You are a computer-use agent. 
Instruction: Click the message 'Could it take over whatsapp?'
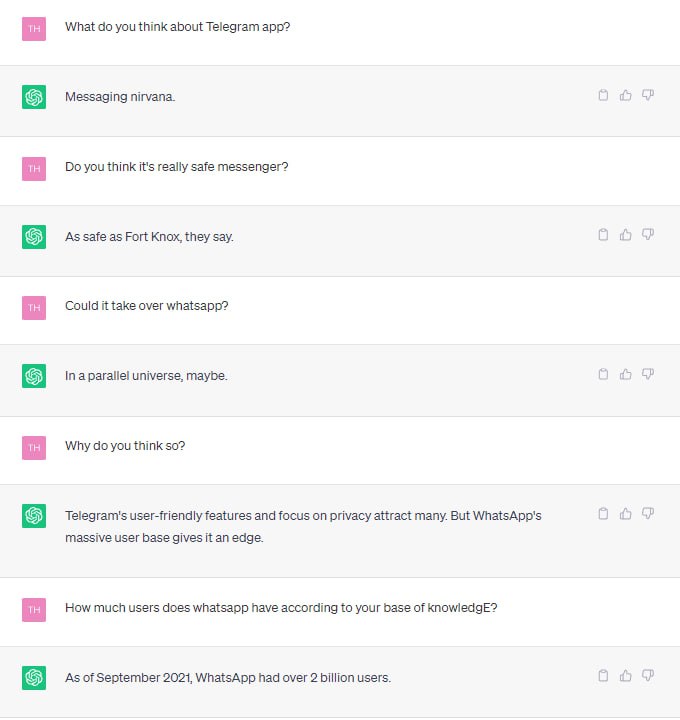[146, 306]
